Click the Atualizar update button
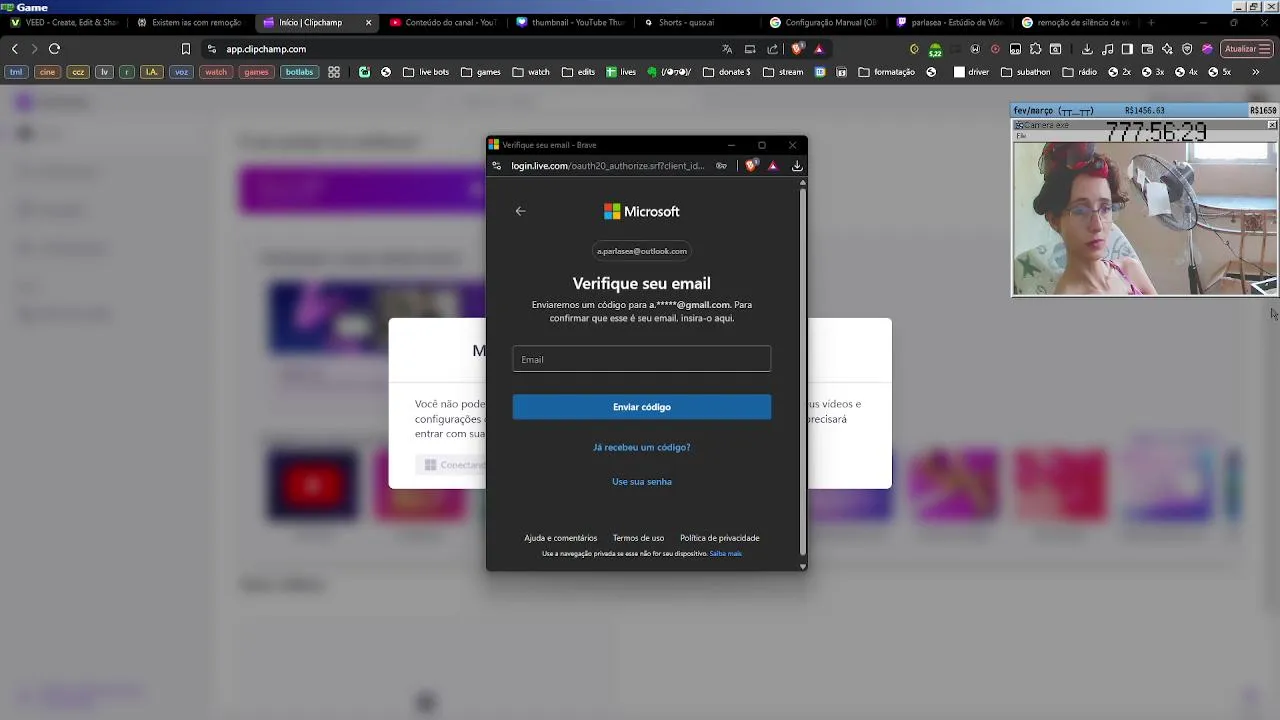The image size is (1280, 720). coord(1248,49)
